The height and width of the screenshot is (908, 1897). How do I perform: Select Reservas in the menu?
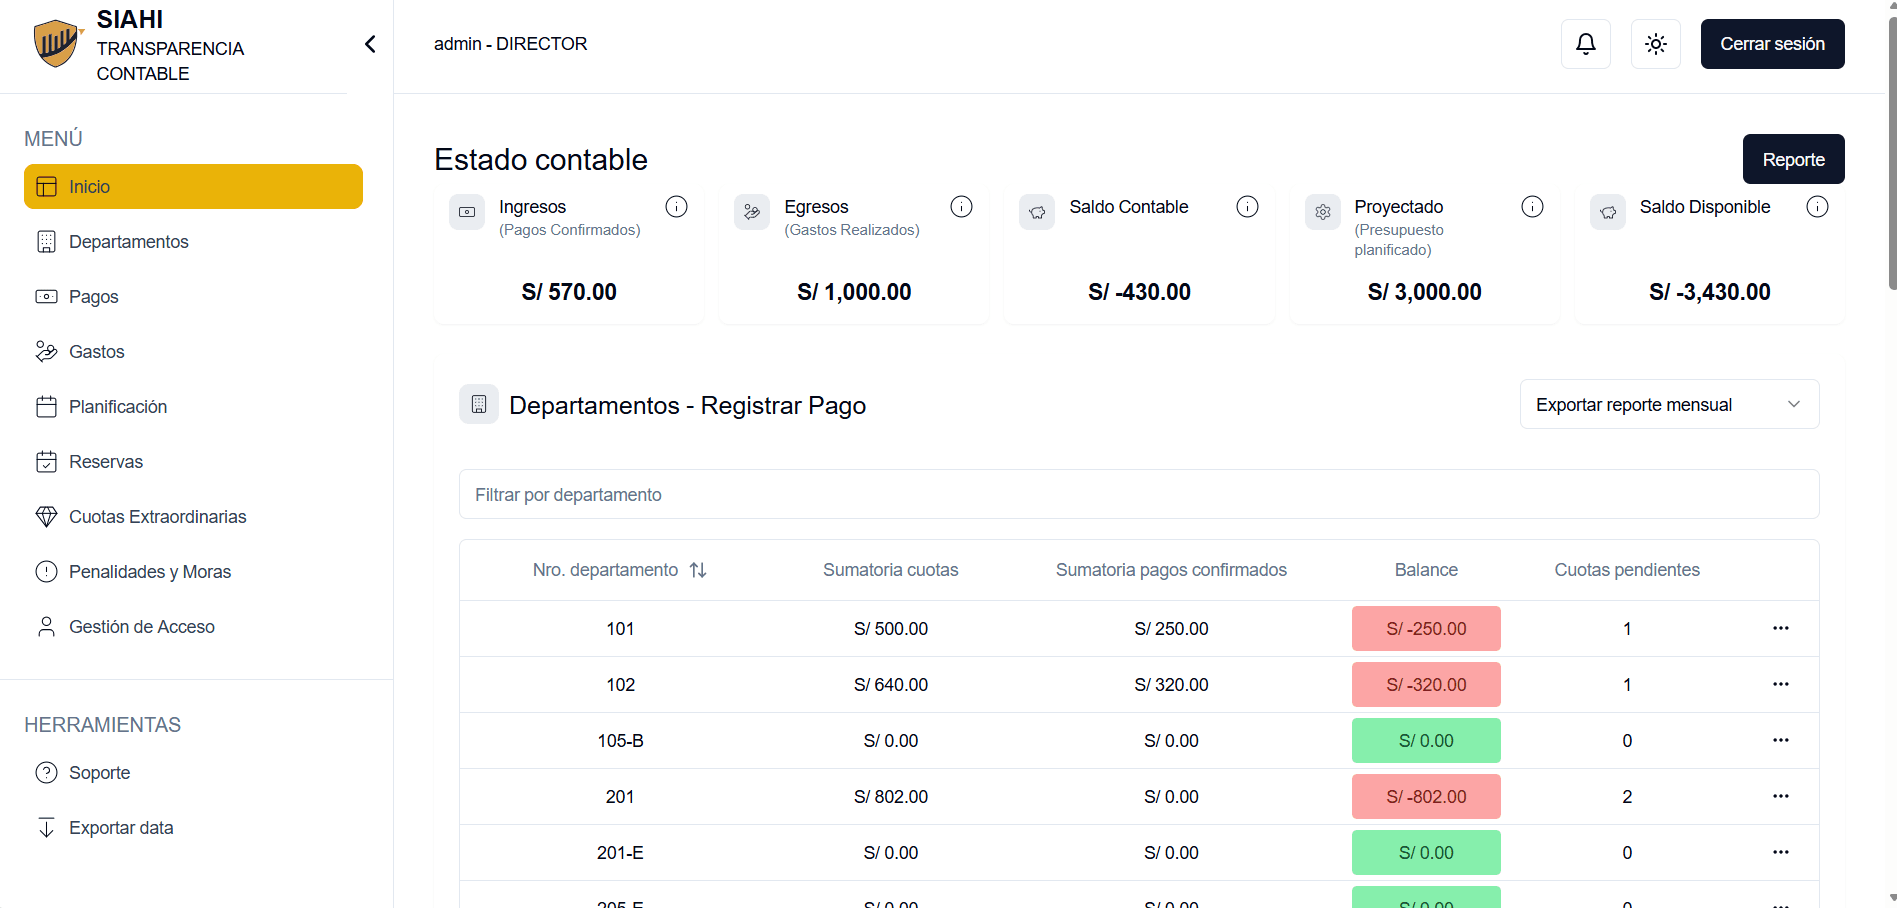(x=193, y=462)
